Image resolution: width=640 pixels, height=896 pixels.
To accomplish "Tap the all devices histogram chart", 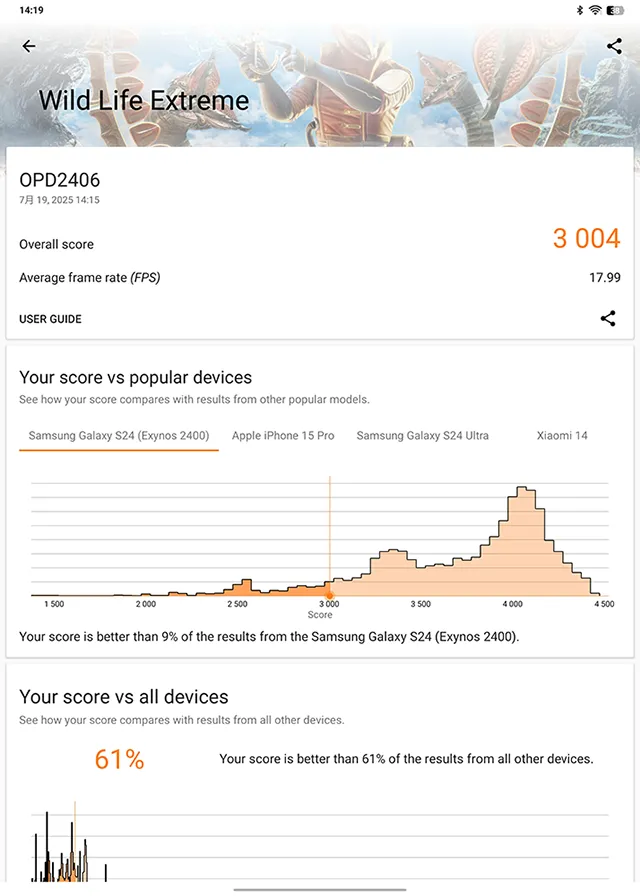I will (320, 841).
